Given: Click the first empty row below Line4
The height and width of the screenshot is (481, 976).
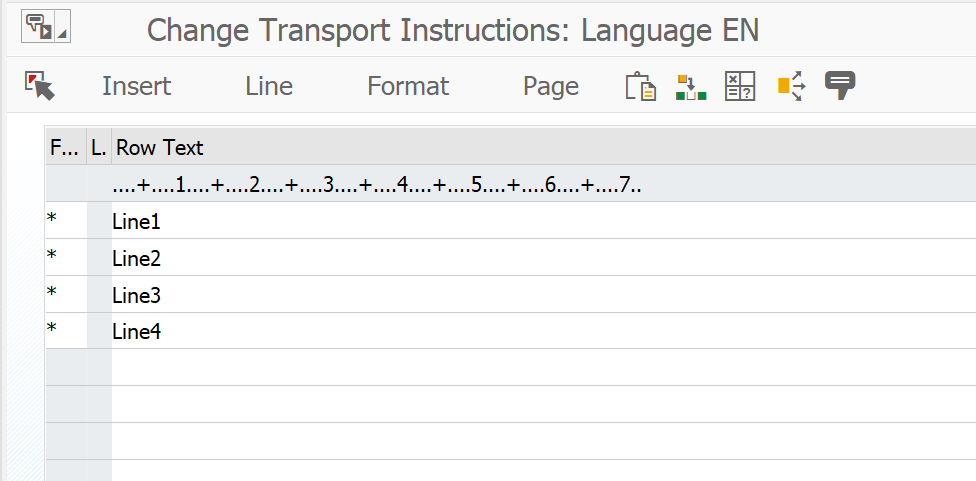Looking at the screenshot, I should pos(400,367).
